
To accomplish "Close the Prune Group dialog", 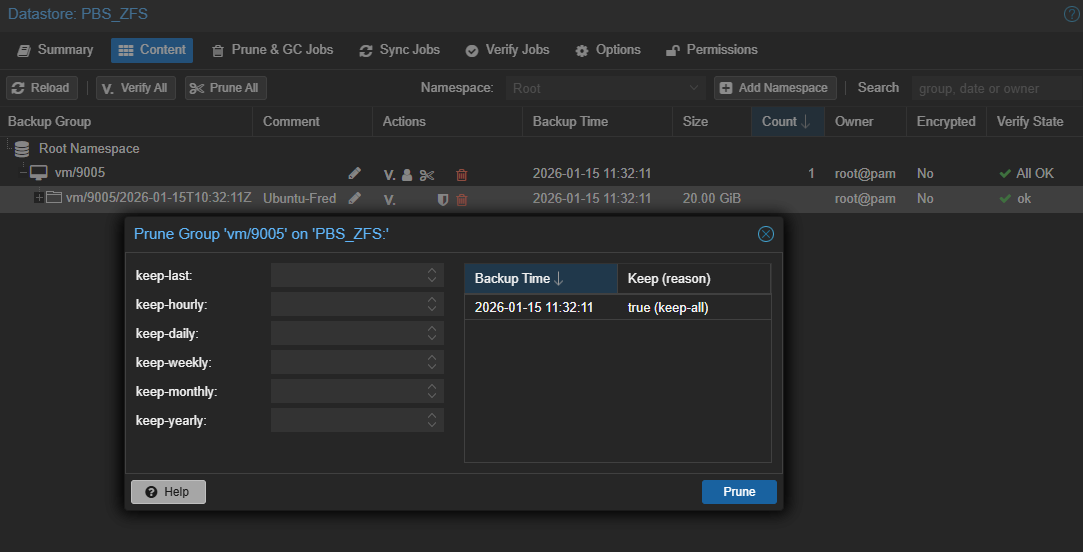I will click(x=766, y=234).
